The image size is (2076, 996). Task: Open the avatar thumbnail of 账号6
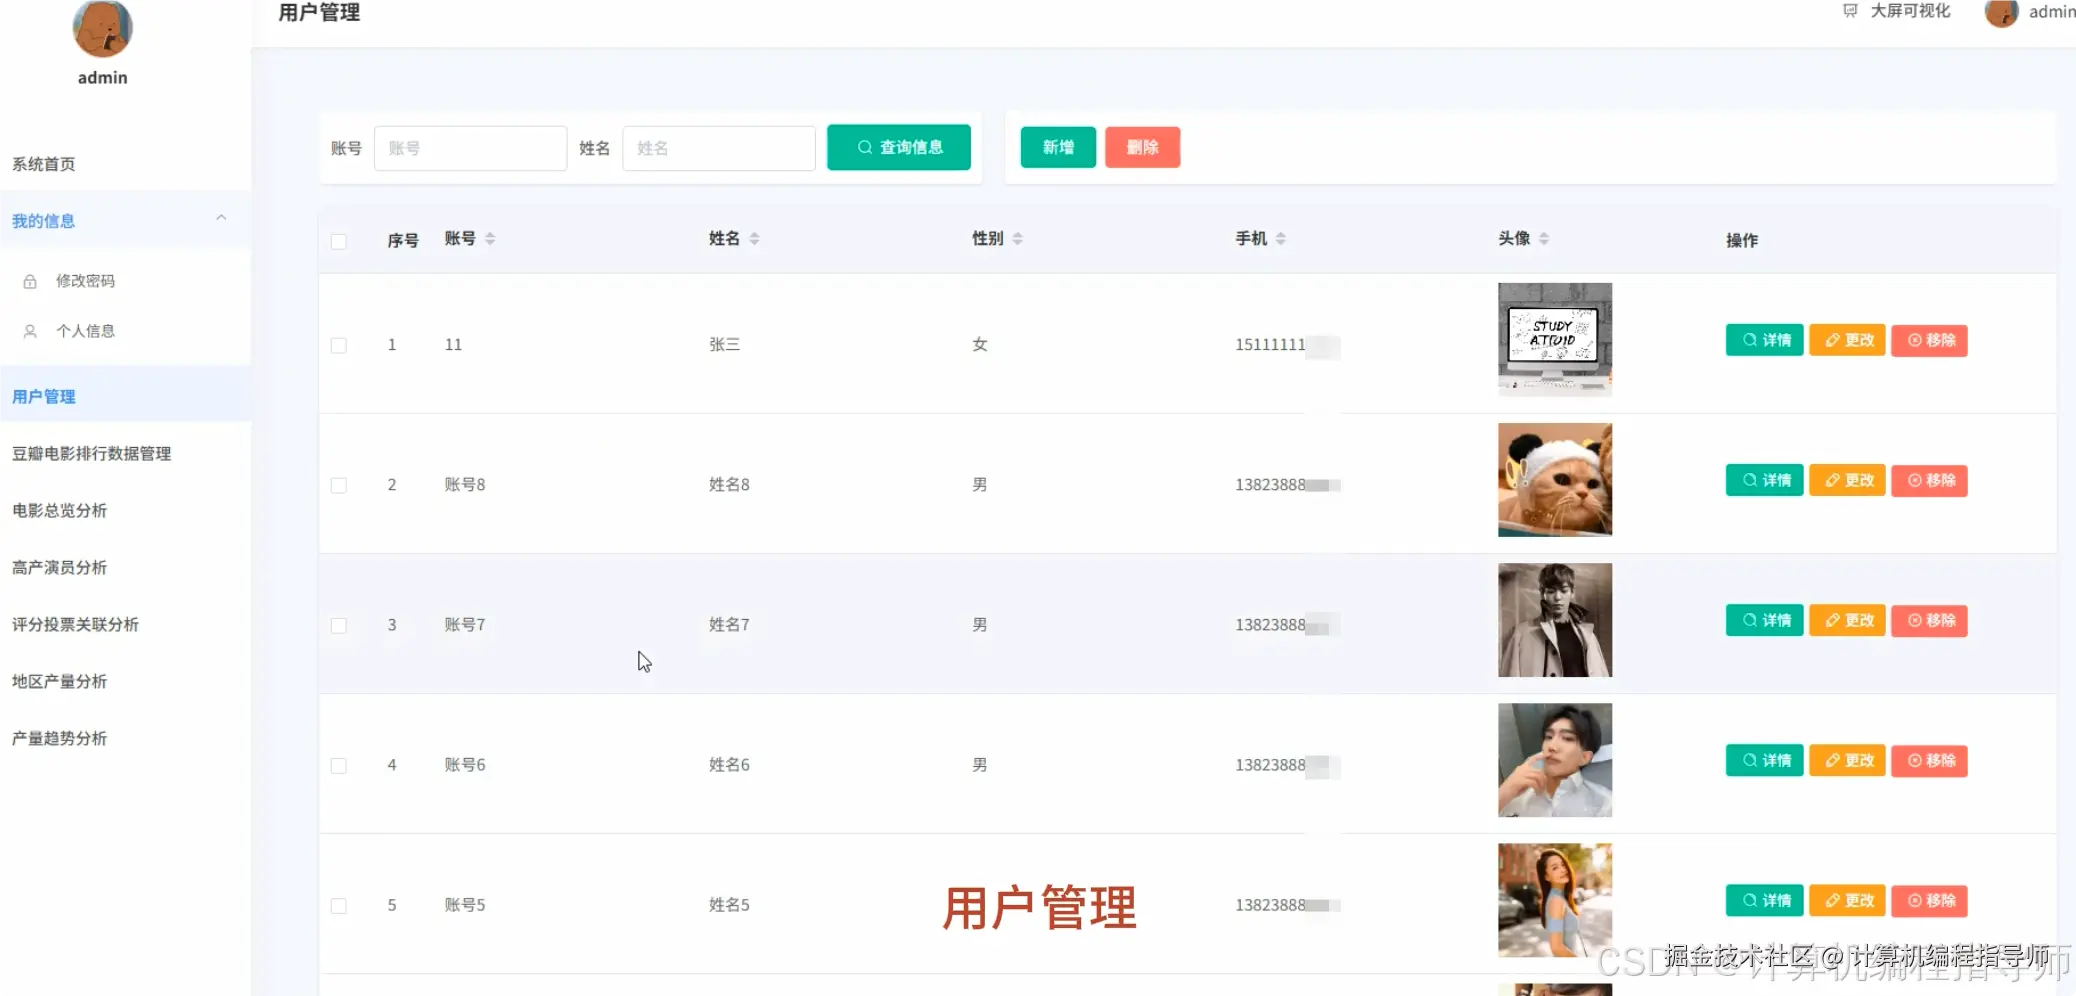(1555, 760)
